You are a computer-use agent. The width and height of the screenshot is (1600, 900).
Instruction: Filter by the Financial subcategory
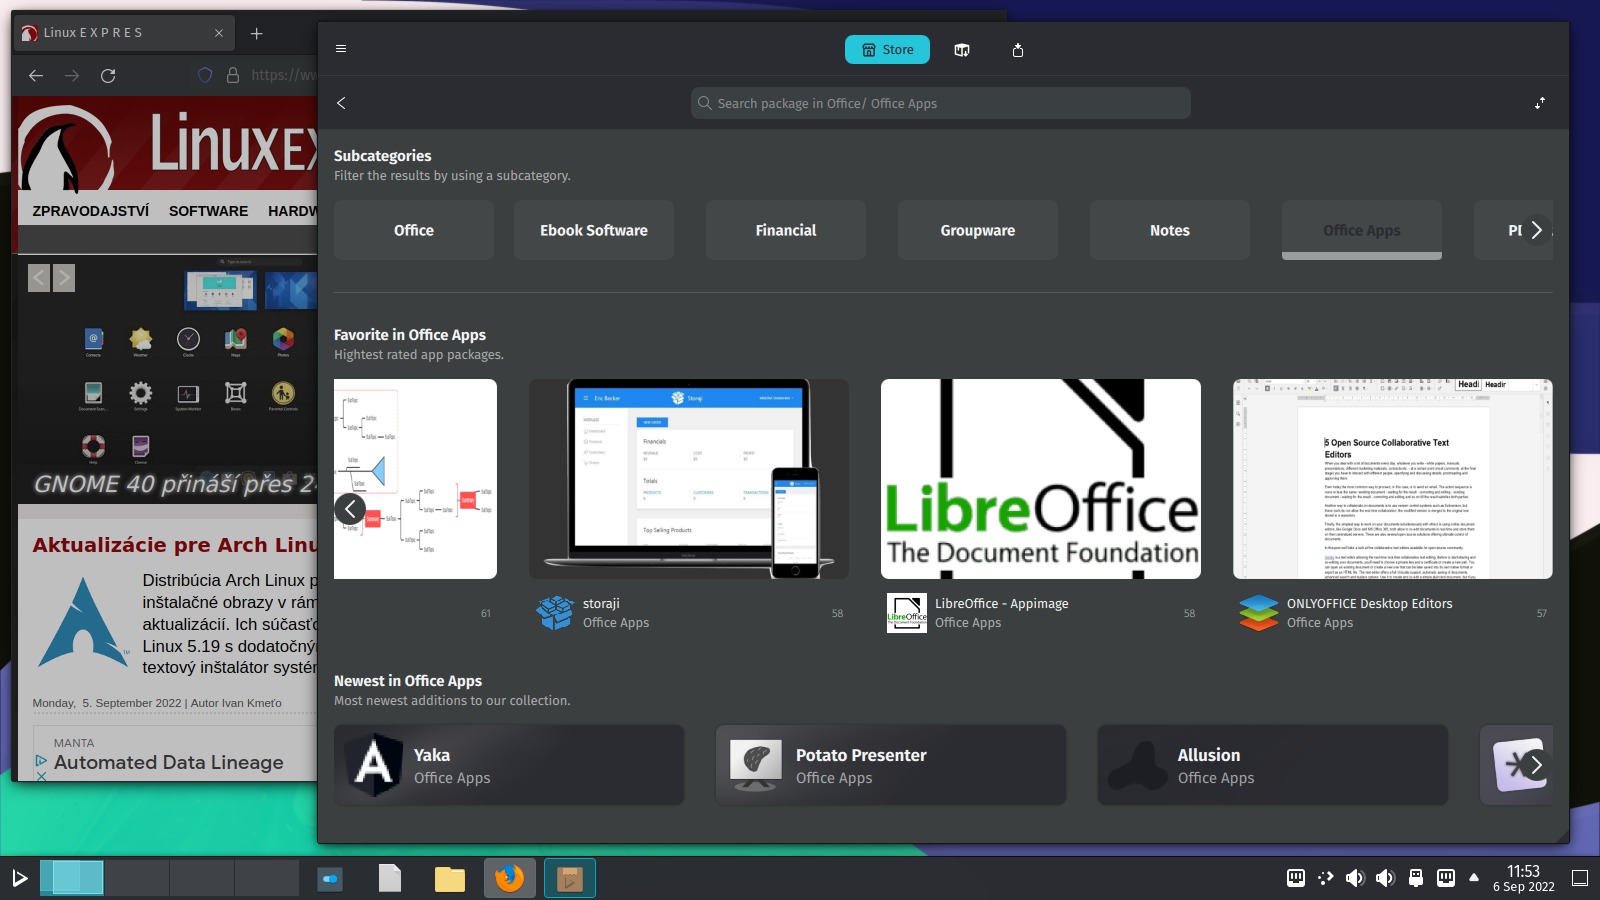click(786, 230)
